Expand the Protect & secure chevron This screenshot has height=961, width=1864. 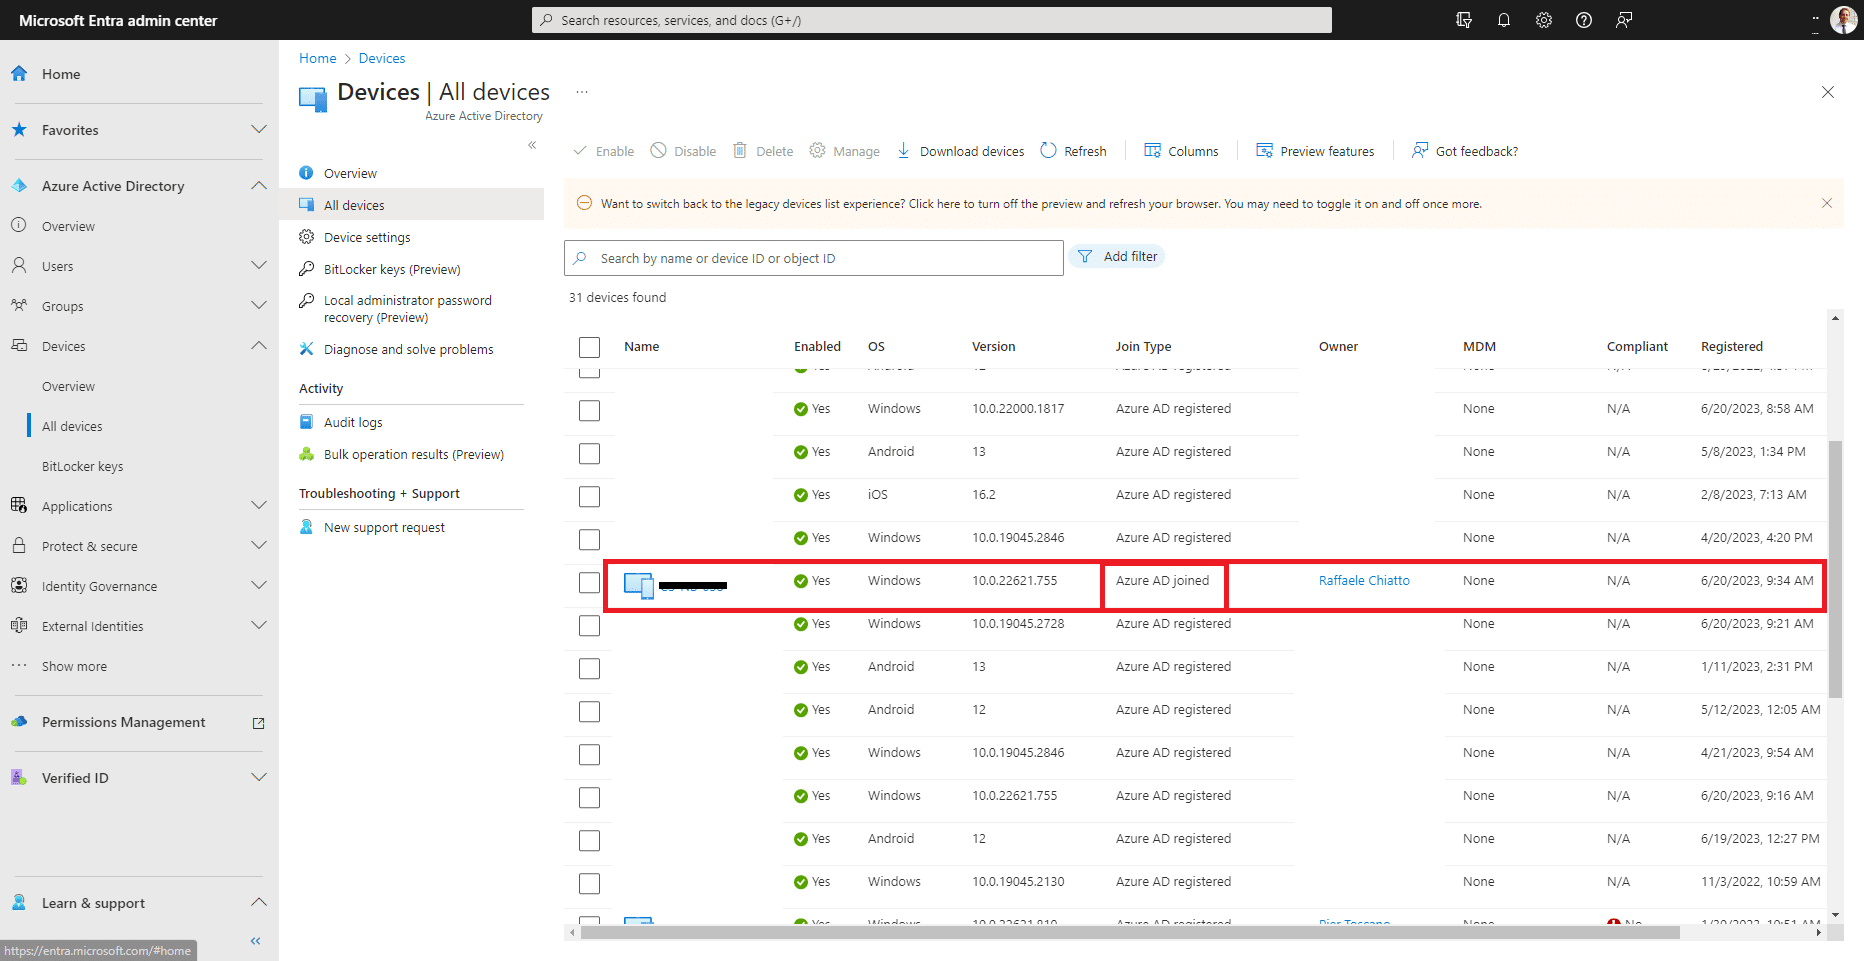coord(258,545)
